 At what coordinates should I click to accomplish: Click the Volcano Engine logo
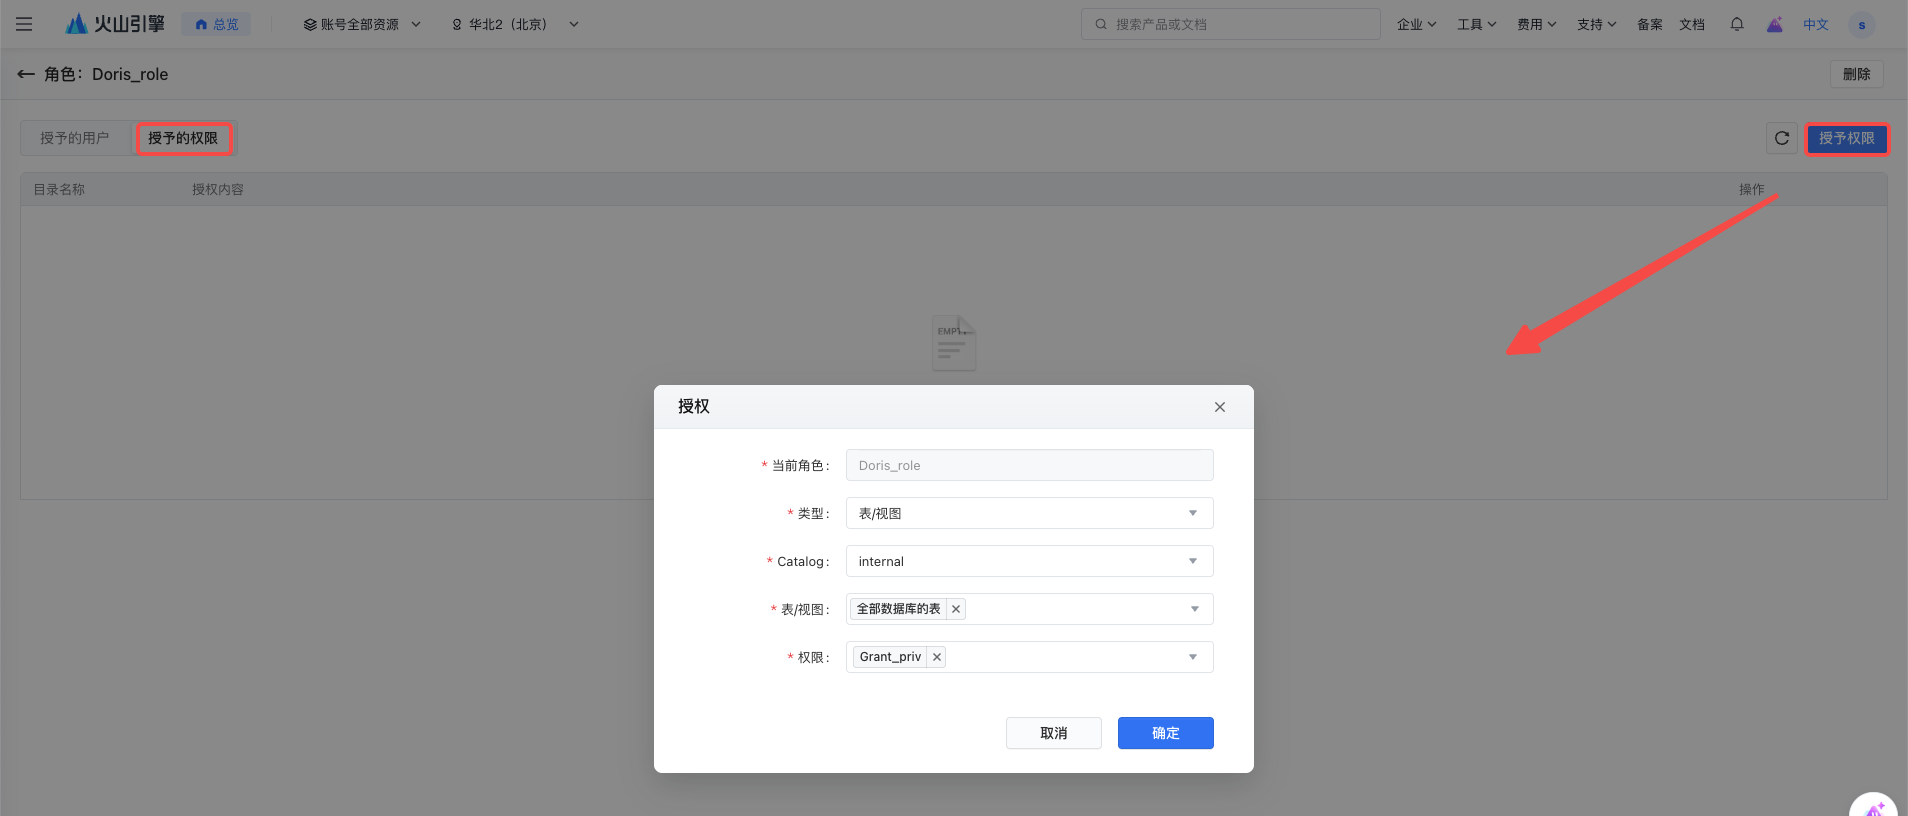tap(114, 24)
